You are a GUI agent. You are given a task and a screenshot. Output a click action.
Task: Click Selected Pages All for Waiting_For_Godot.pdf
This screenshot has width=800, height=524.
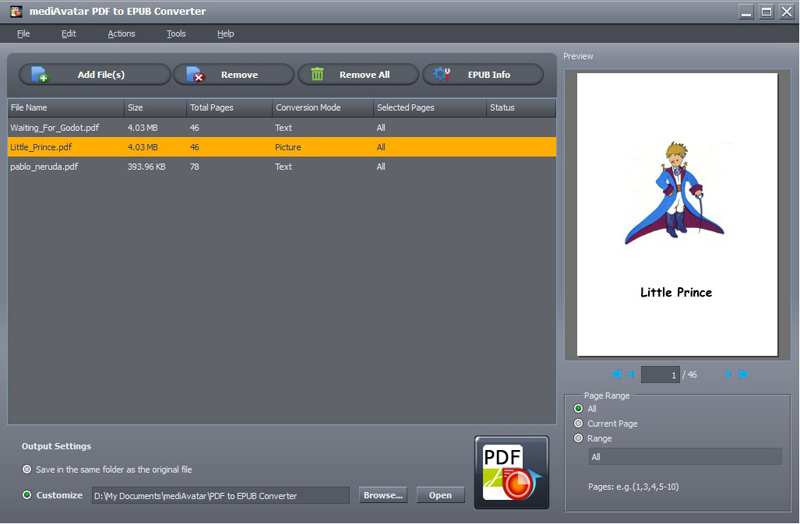pyautogui.click(x=381, y=128)
